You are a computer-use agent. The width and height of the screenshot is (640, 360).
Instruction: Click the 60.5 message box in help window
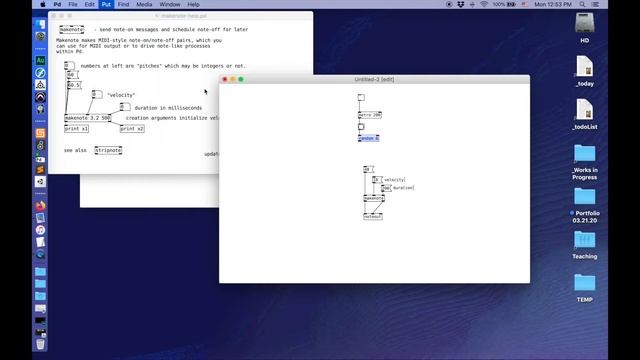pos(74,85)
